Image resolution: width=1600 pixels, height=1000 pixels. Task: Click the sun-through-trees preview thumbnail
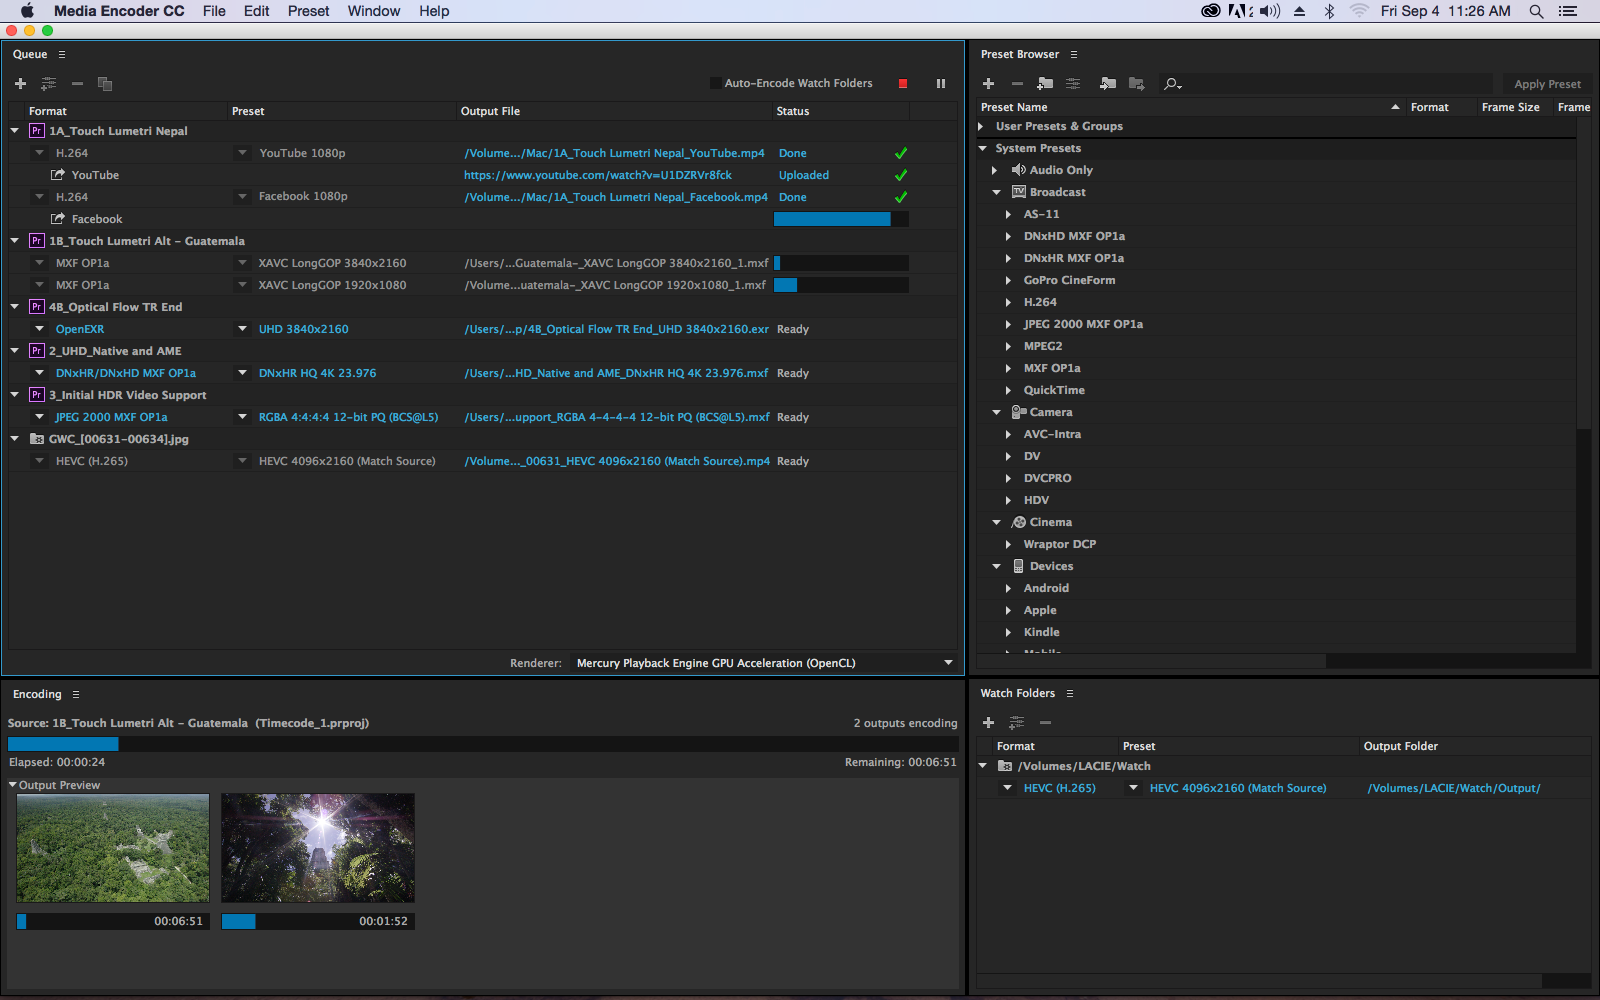pyautogui.click(x=318, y=848)
